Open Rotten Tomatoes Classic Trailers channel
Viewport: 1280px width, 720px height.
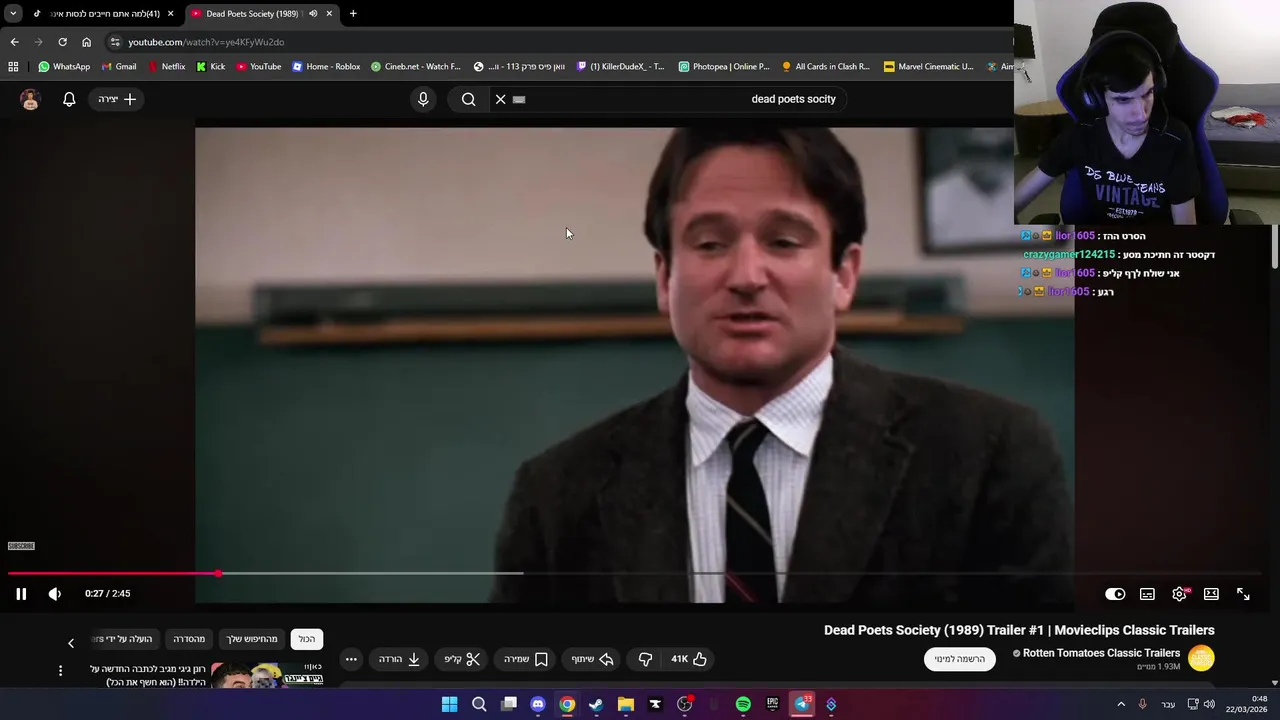click(x=1101, y=653)
